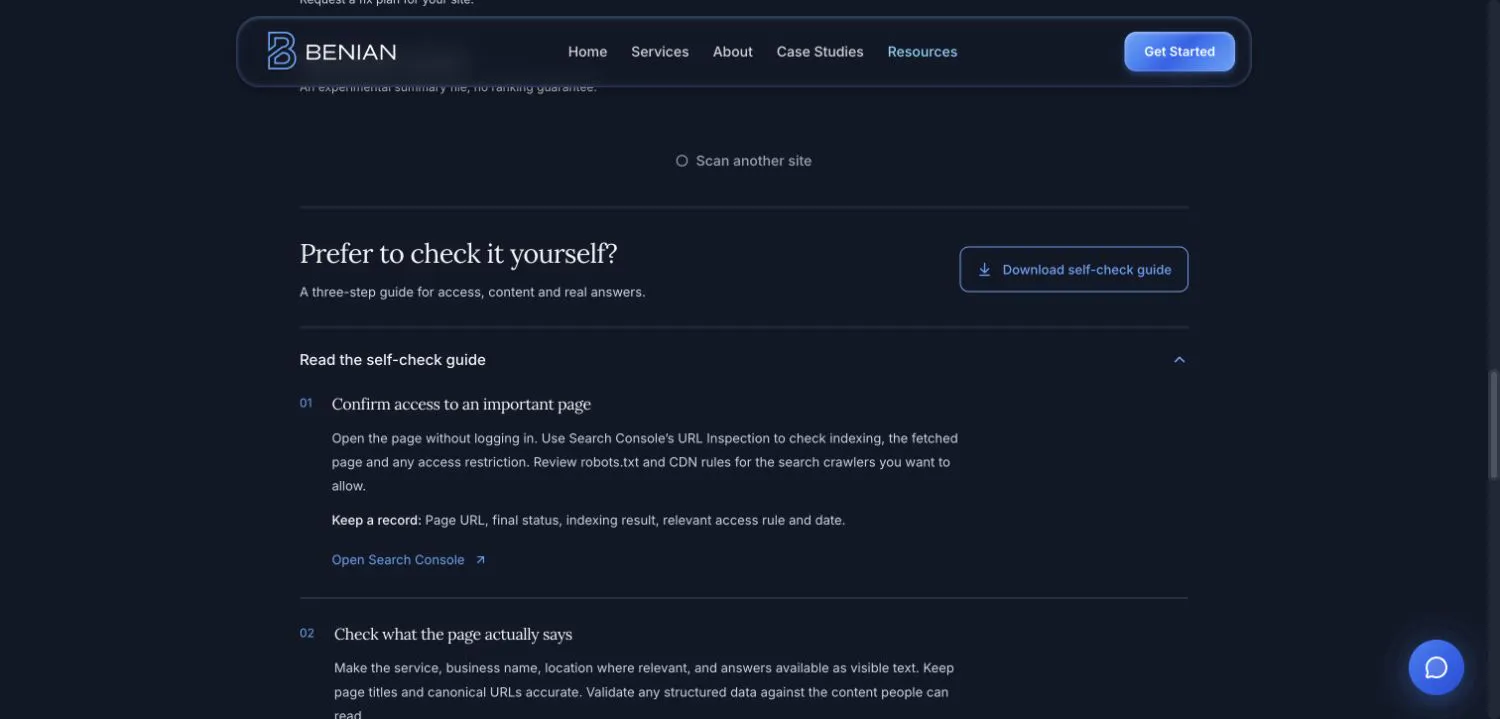This screenshot has height=719, width=1500.
Task: Click the step number 01
Action: pyautogui.click(x=306, y=403)
